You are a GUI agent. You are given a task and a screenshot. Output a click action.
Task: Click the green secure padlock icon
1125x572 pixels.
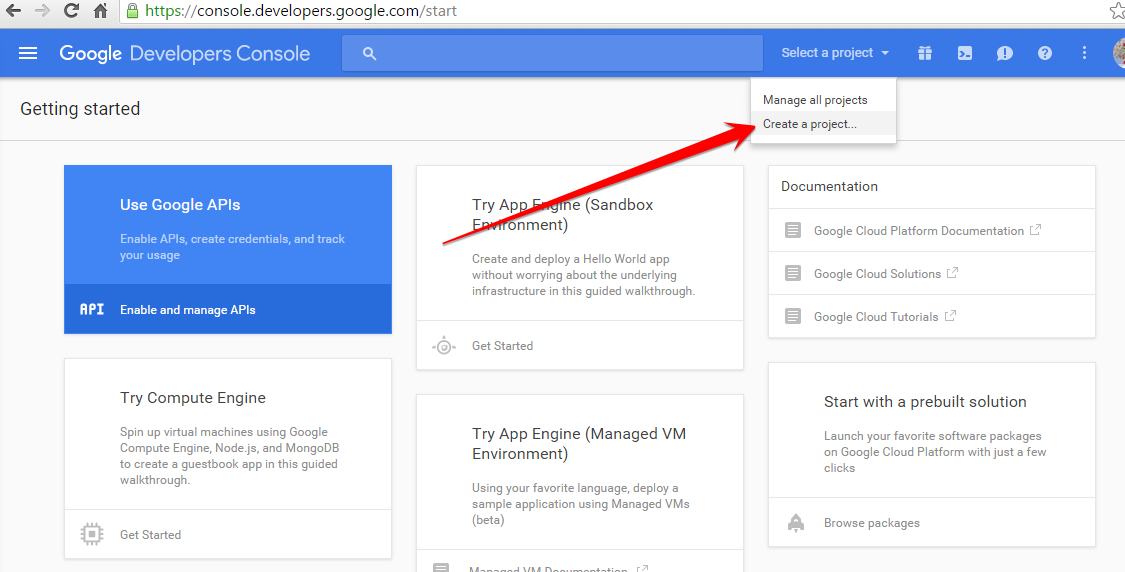click(132, 11)
